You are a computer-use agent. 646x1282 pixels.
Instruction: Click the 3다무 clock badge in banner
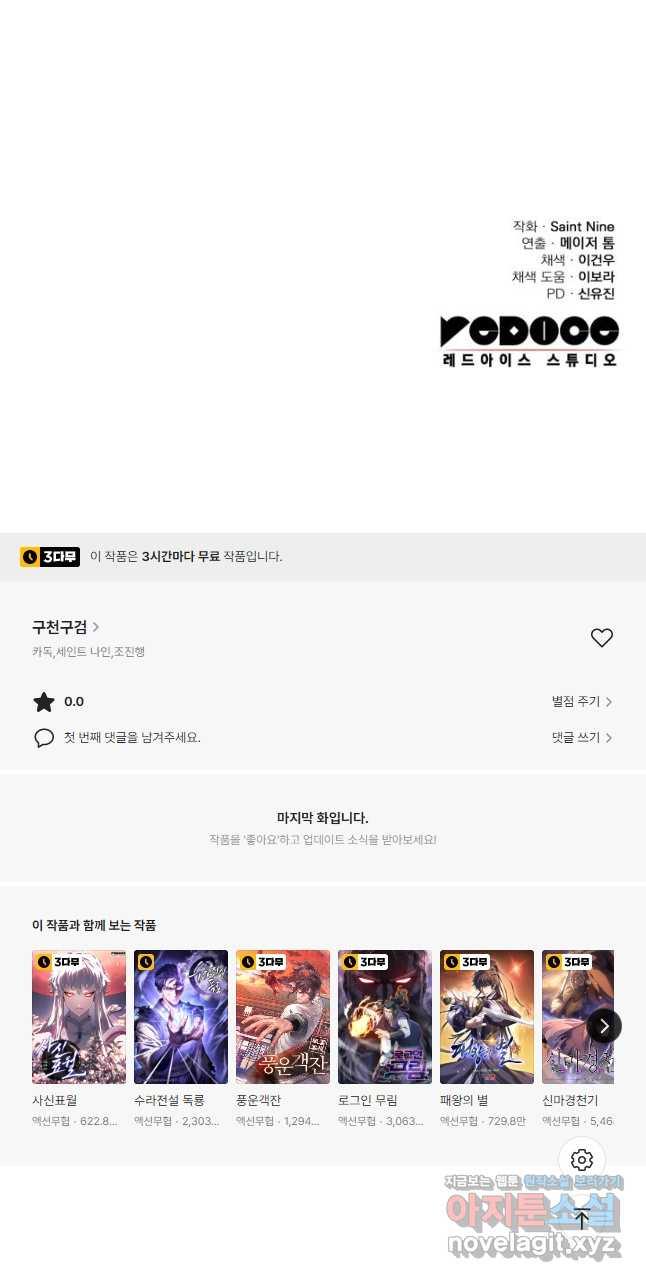pos(50,557)
